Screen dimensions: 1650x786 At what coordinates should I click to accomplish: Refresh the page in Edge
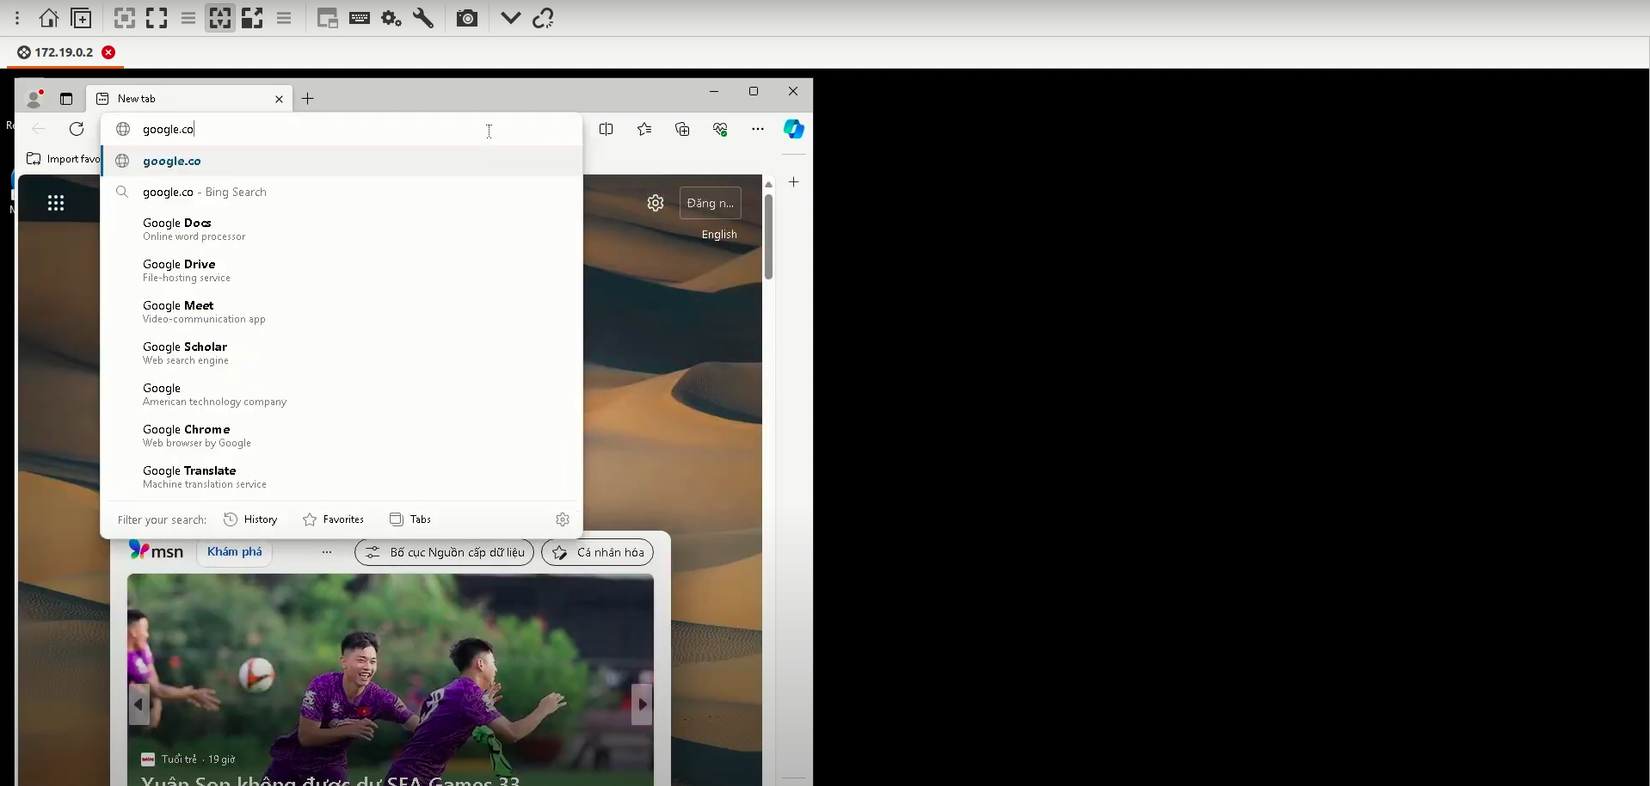click(77, 128)
